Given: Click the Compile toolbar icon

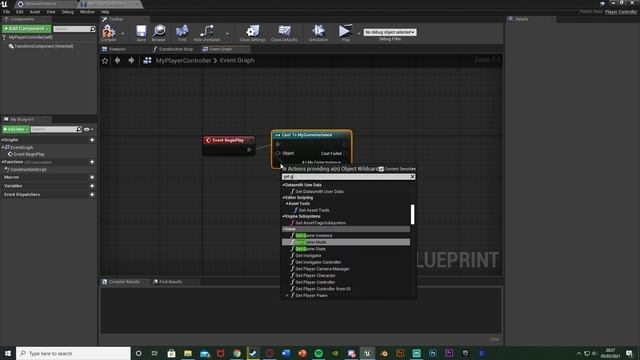Looking at the screenshot, I should [x=109, y=32].
